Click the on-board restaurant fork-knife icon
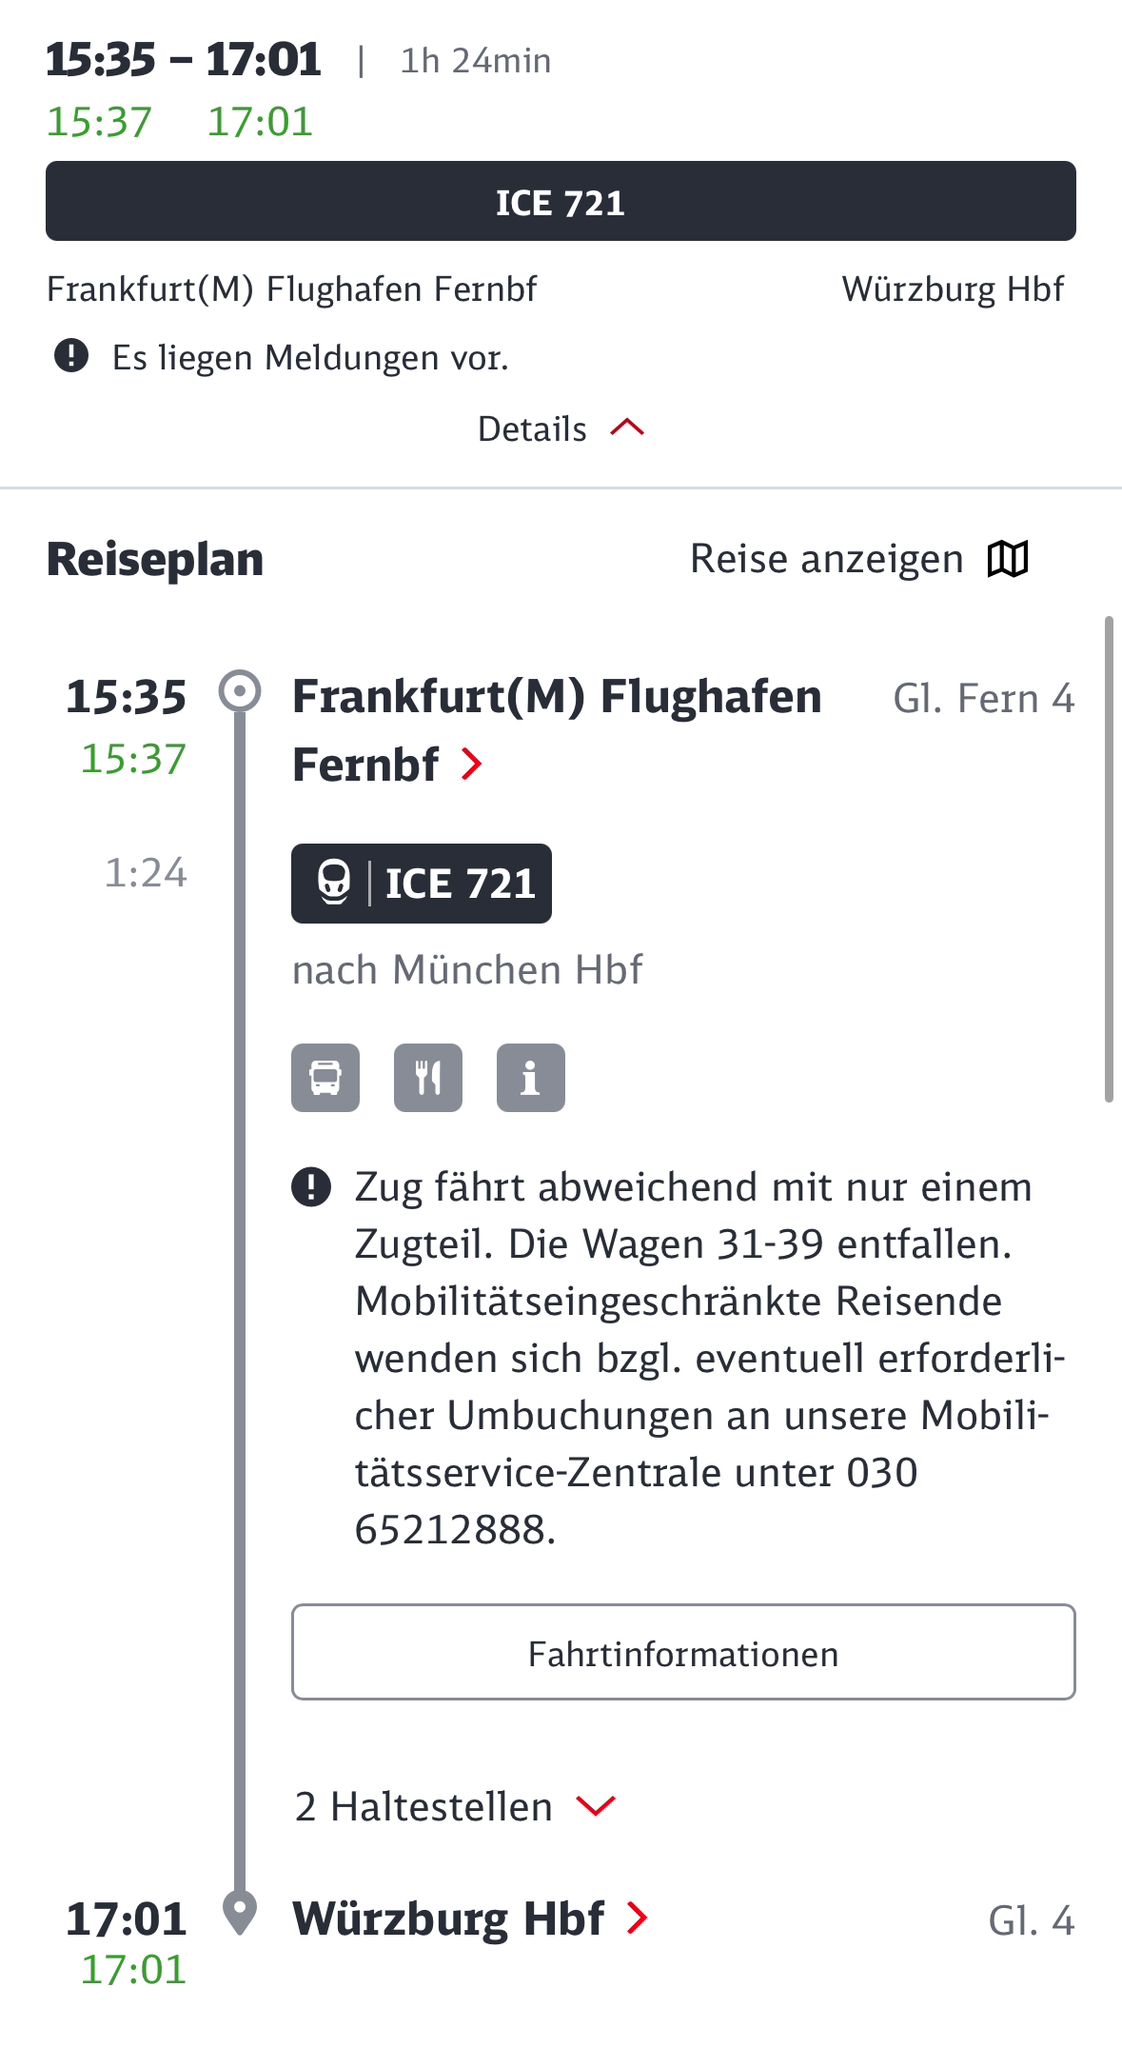This screenshot has width=1122, height=2048. pos(428,1078)
